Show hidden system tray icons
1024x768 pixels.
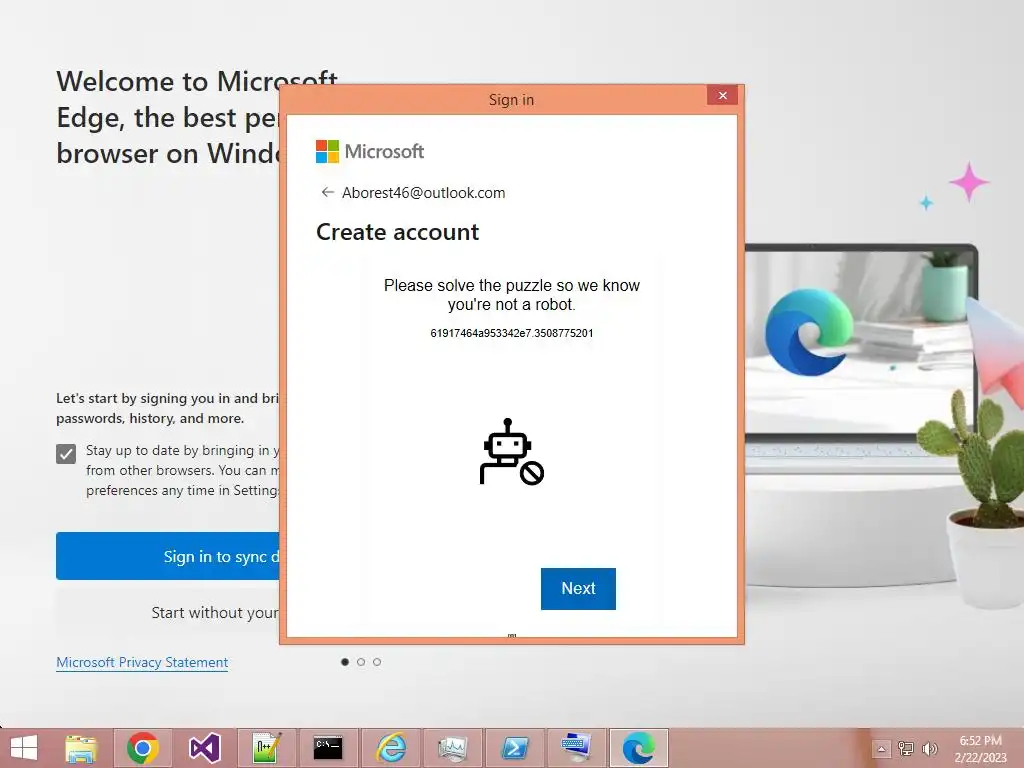(881, 749)
